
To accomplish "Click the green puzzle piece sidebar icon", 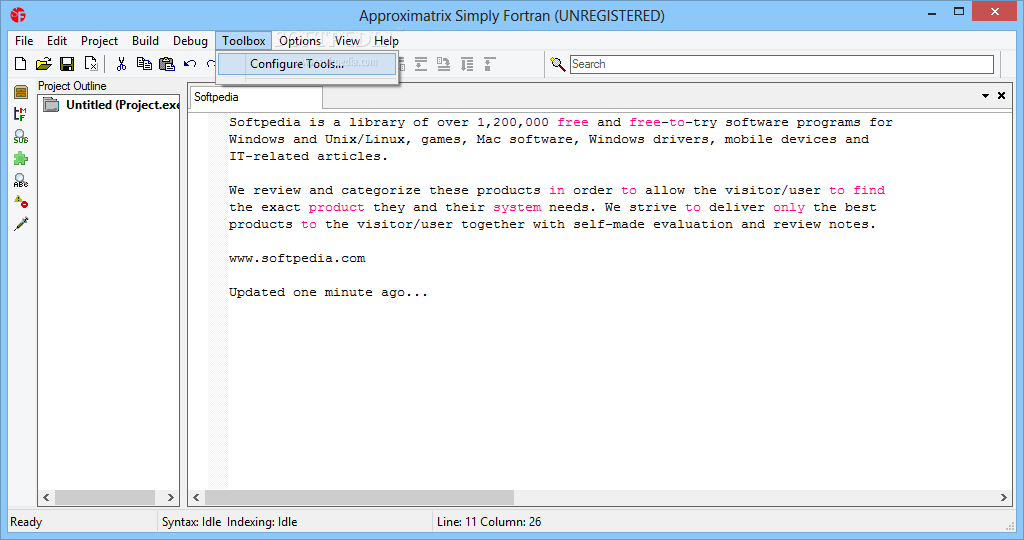I will (21, 159).
